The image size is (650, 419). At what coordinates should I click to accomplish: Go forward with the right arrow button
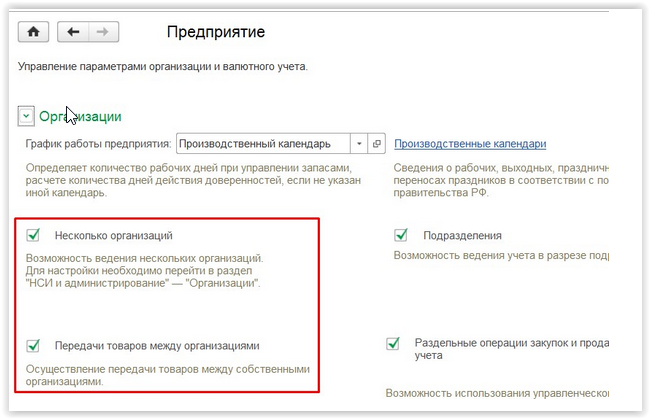[x=100, y=32]
